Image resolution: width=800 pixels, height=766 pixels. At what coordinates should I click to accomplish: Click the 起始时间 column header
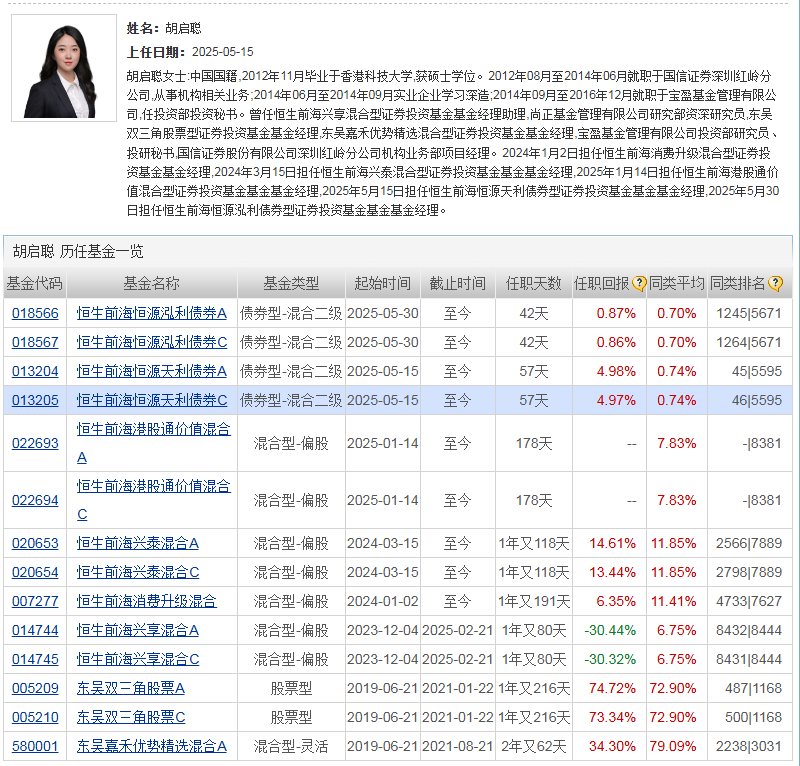point(383,283)
